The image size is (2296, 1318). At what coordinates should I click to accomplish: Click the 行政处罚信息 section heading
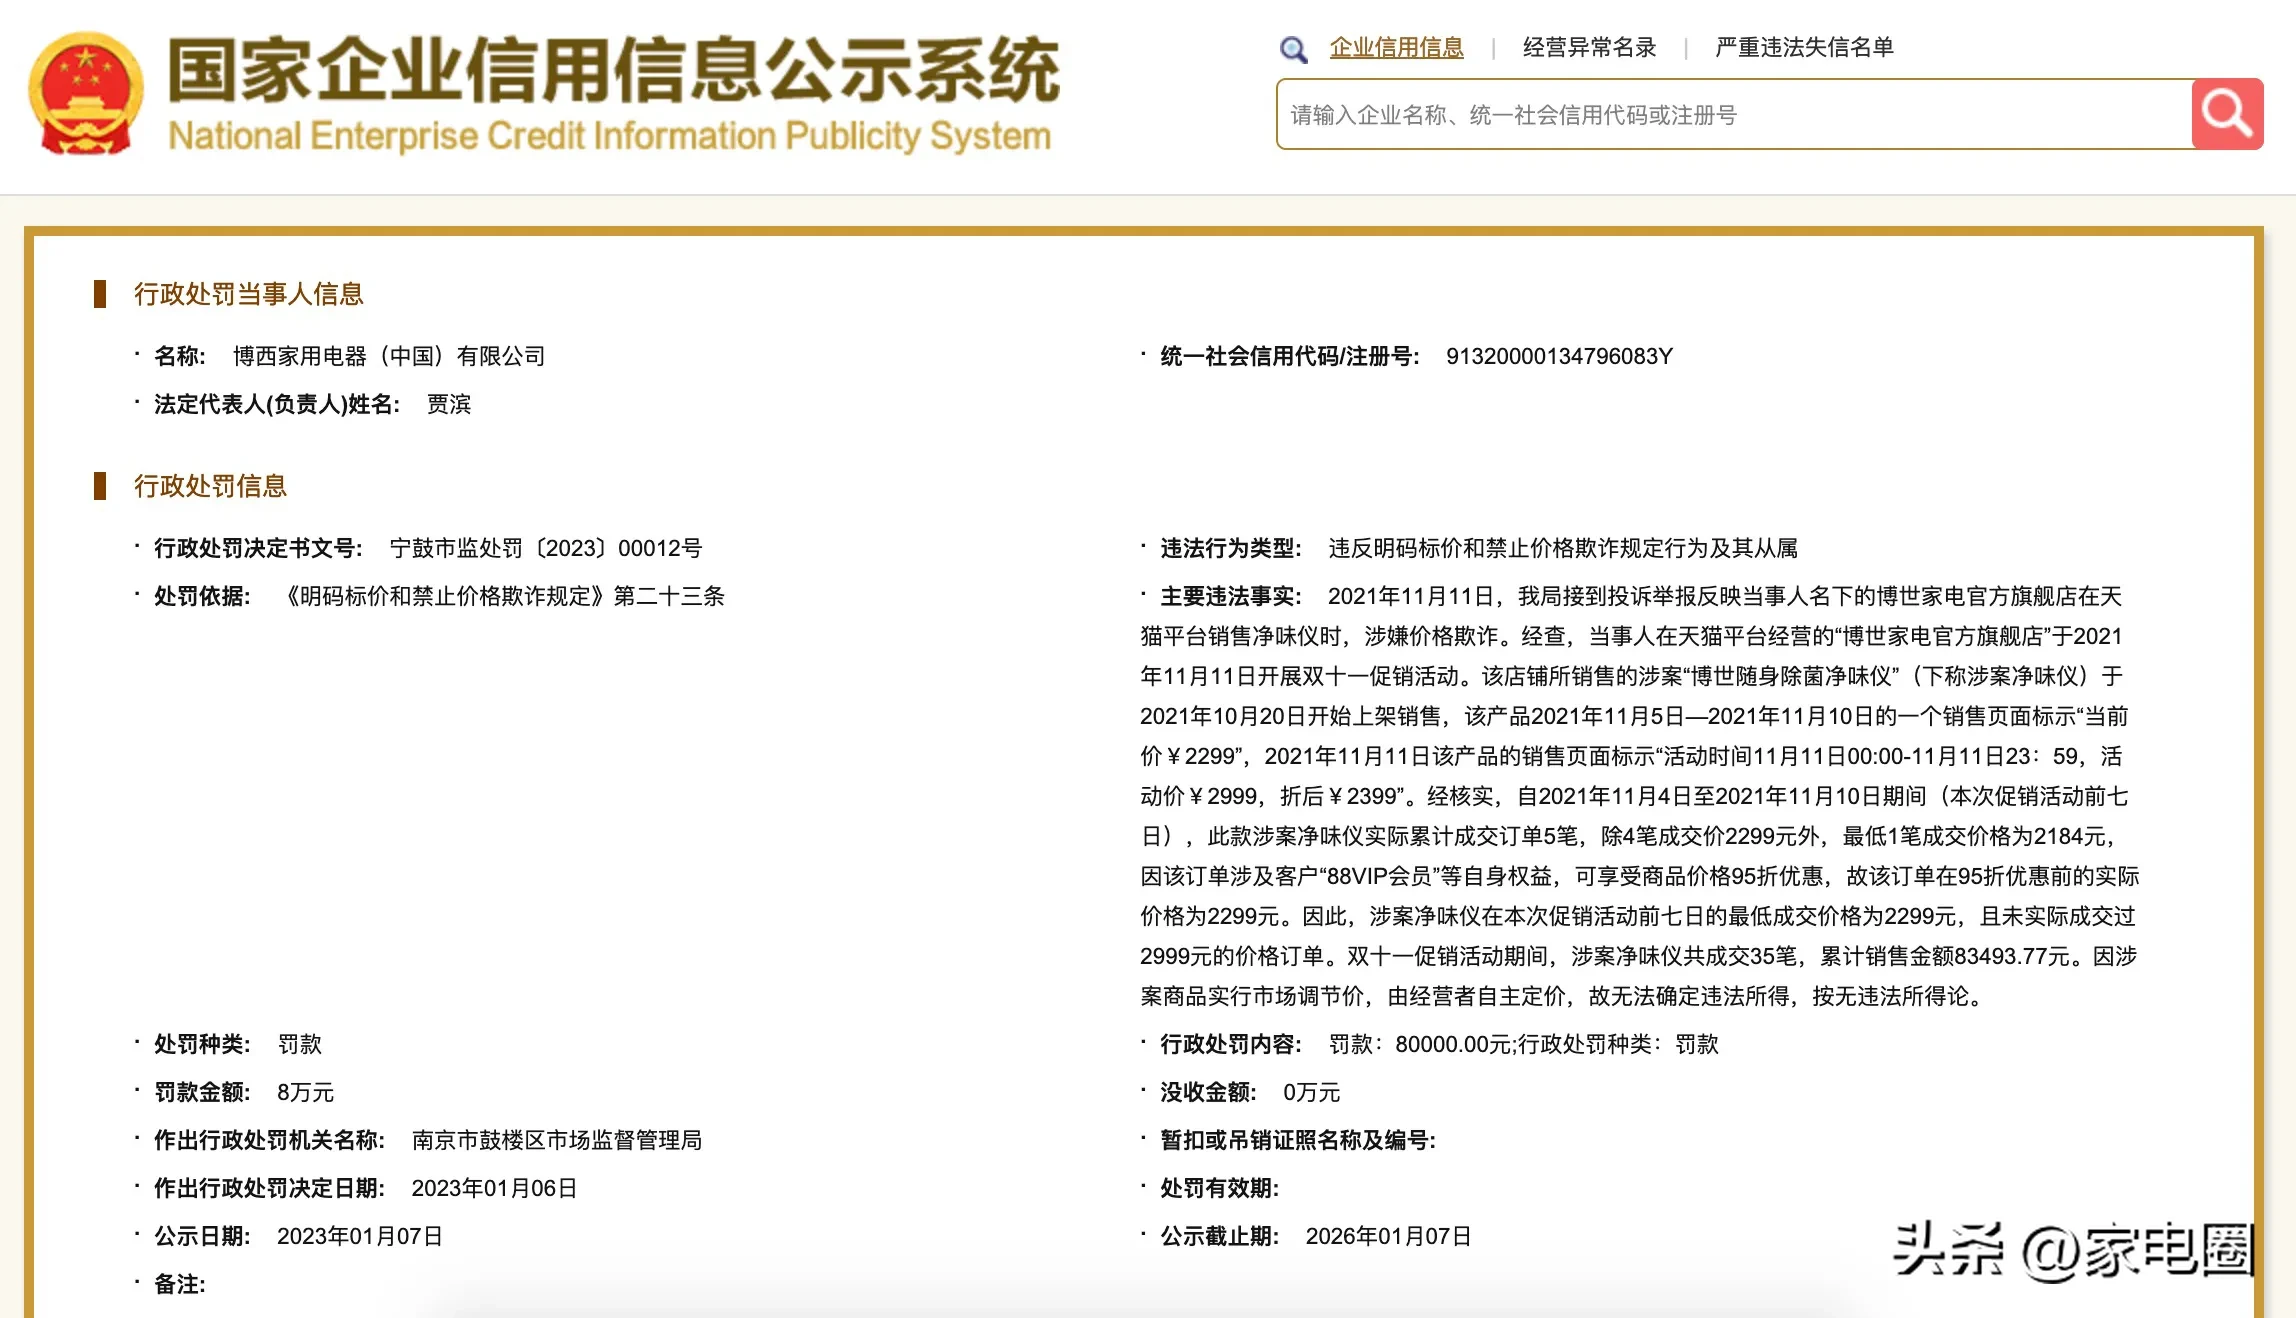point(210,486)
